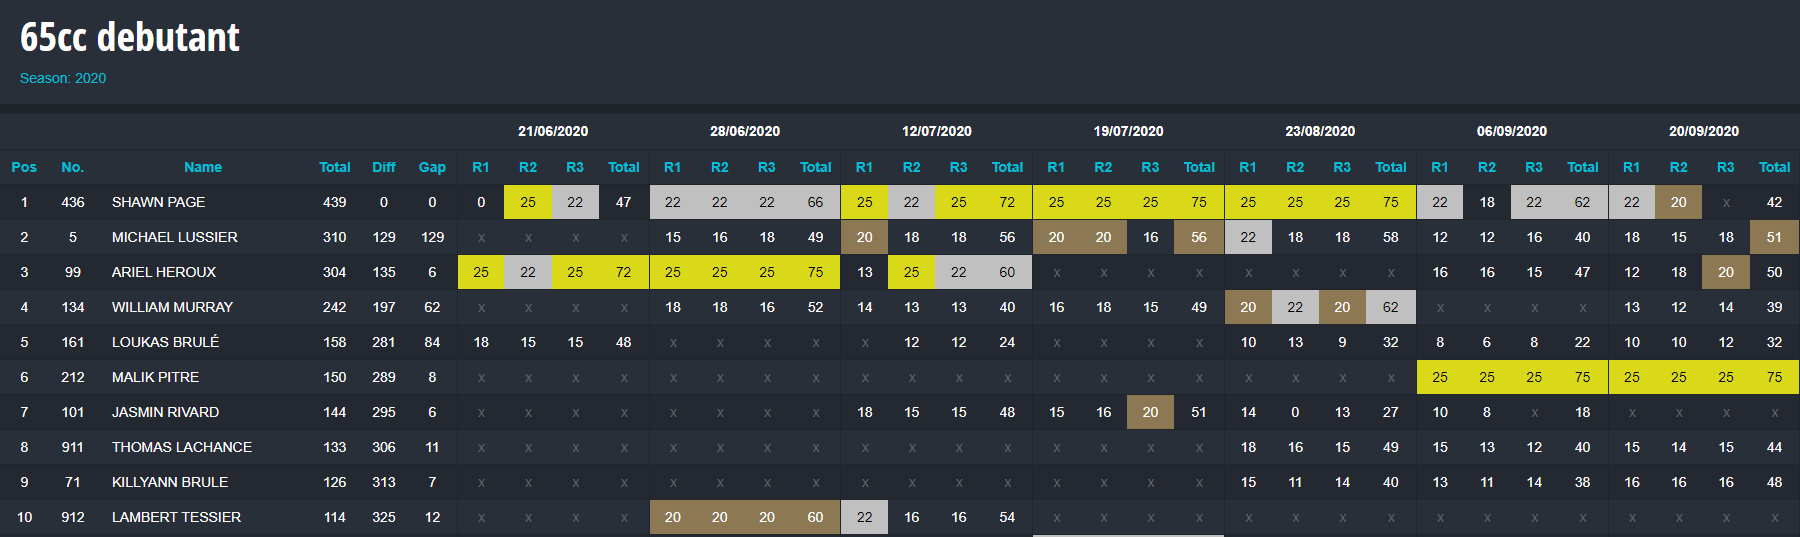Screen dimensions: 1800x537
Task: Select LOUKAS BRULÉ in the standings
Action: click(x=165, y=342)
